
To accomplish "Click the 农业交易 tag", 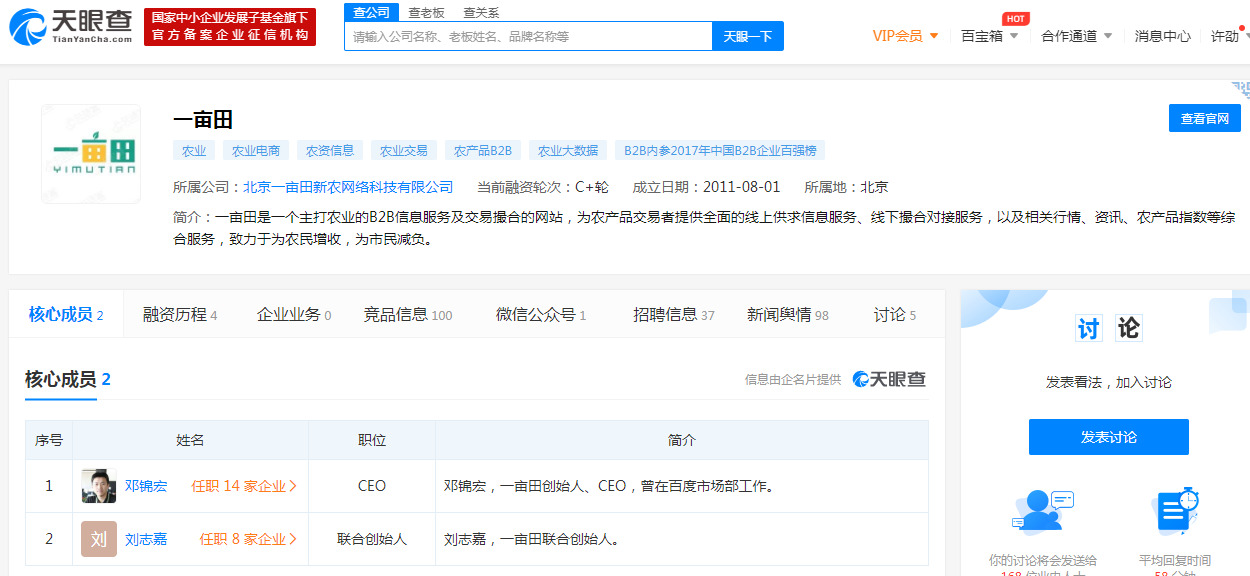I will tap(404, 151).
